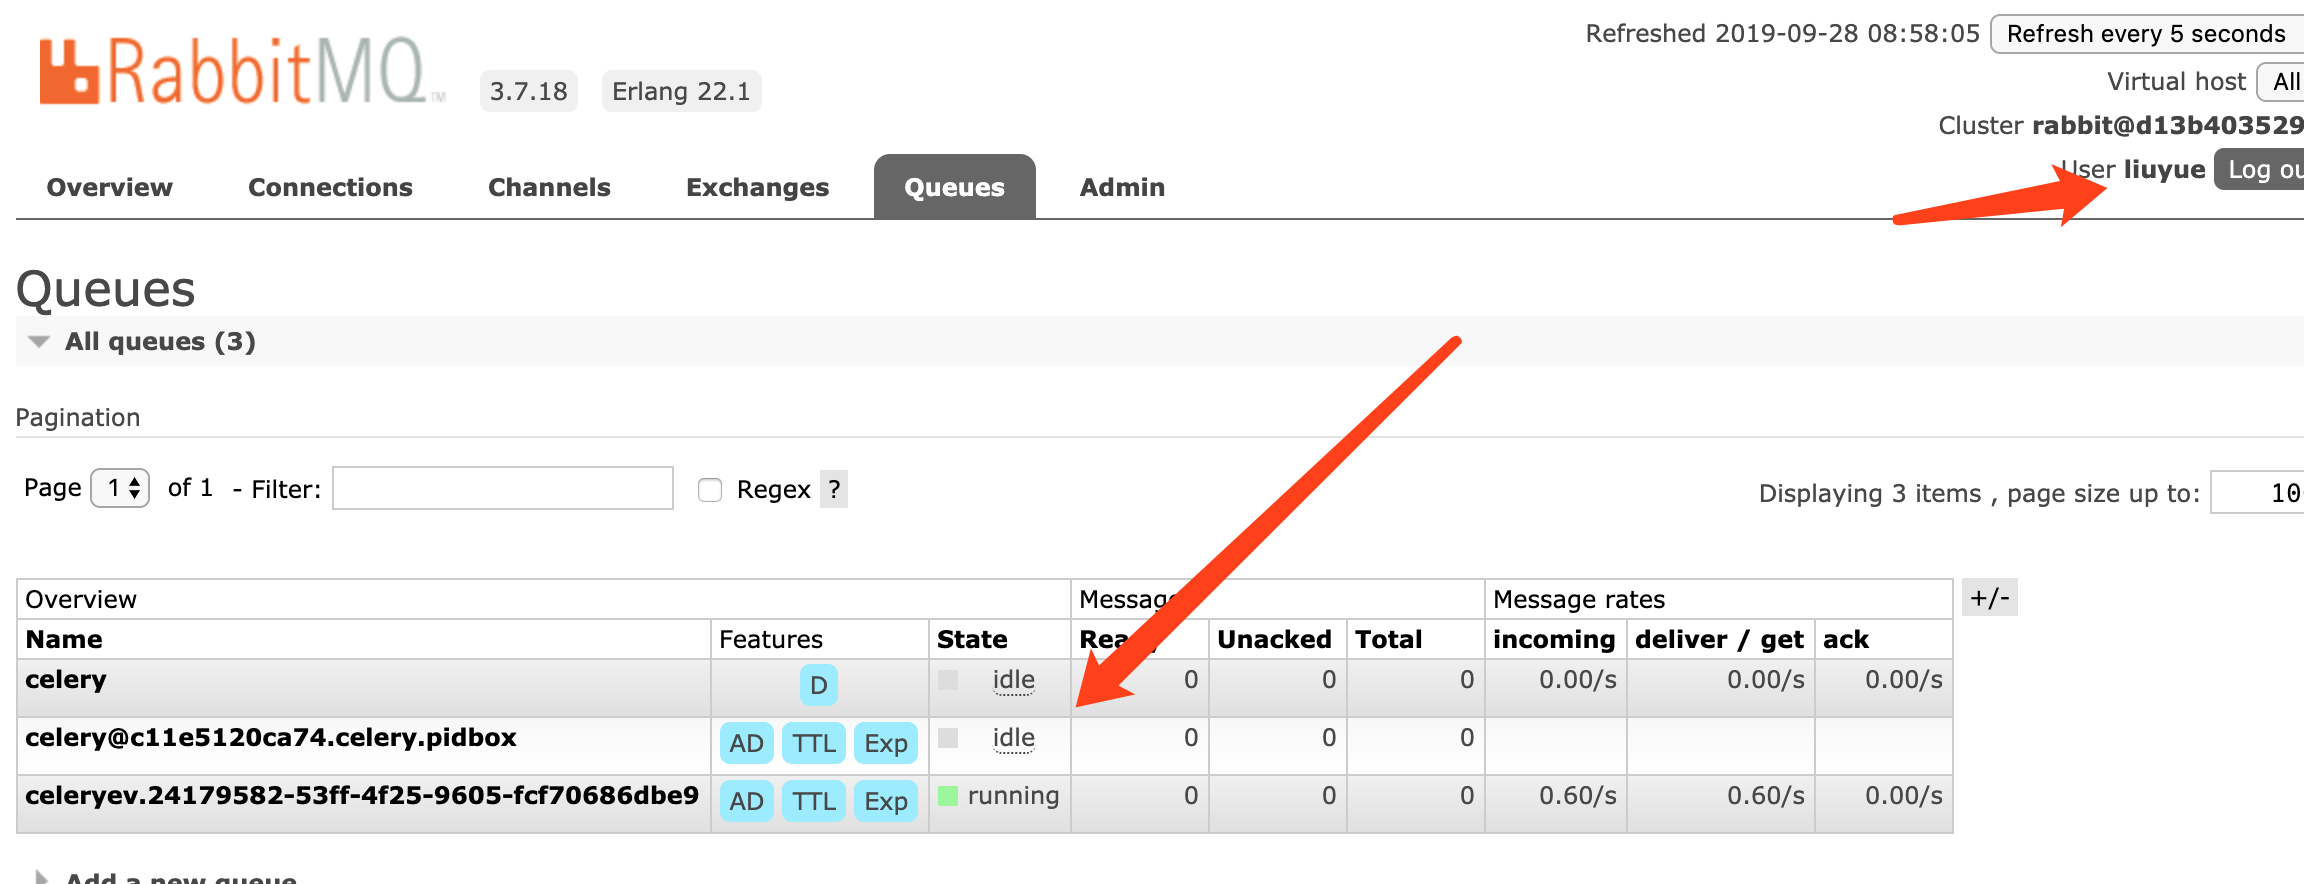Click the D feature badge for celery queue

[x=818, y=685]
